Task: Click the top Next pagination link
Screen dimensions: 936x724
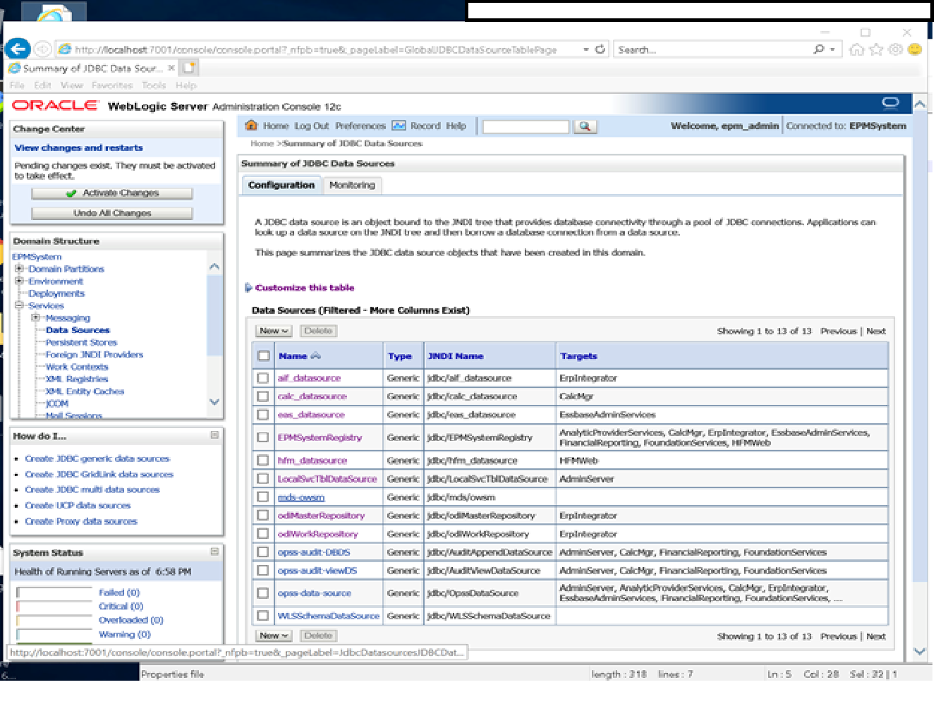Action: (x=876, y=331)
